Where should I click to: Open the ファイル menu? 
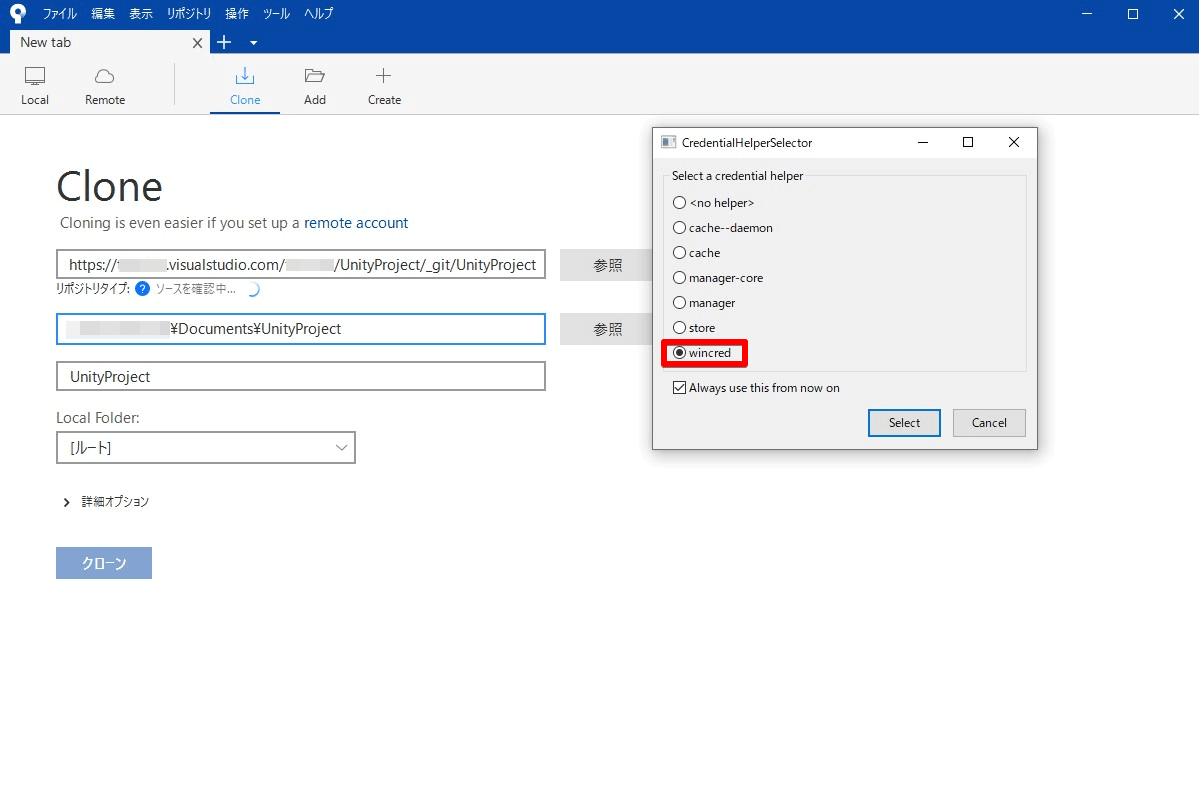pyautogui.click(x=59, y=14)
